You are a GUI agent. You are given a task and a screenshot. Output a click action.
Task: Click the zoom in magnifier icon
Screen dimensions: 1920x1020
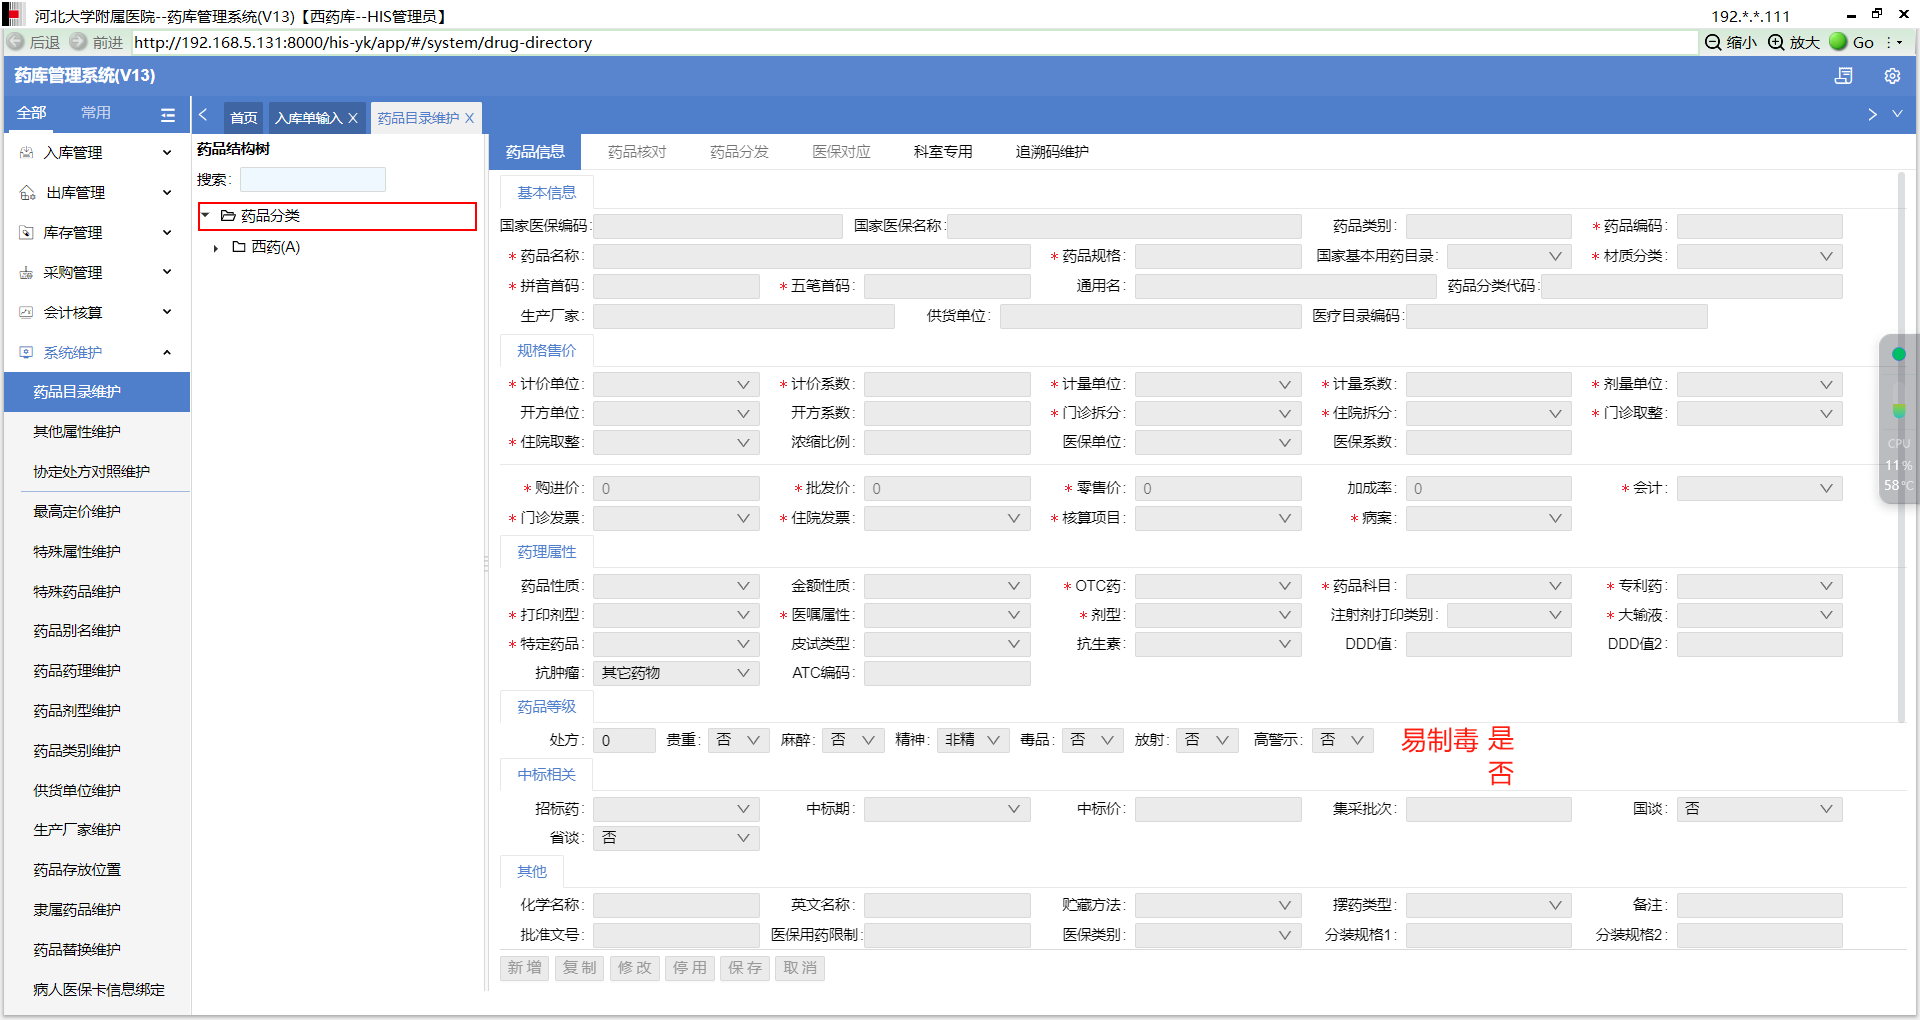(1776, 42)
